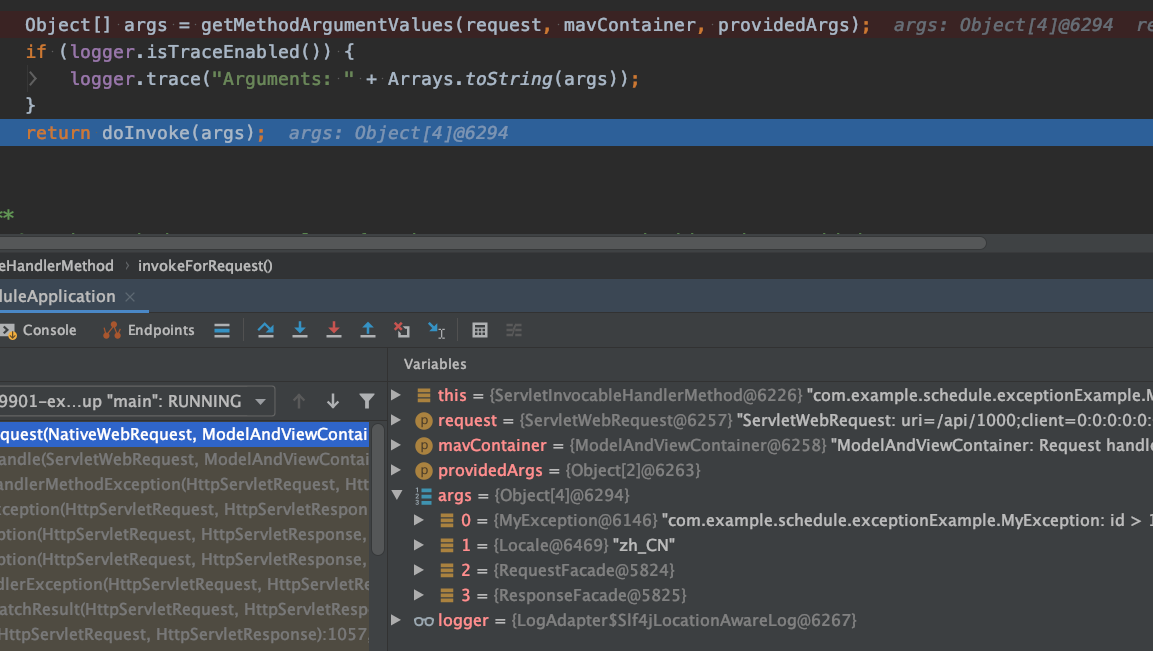Click the logger.isTraceEnabled() condition
This screenshot has height=651, width=1153.
[201, 52]
